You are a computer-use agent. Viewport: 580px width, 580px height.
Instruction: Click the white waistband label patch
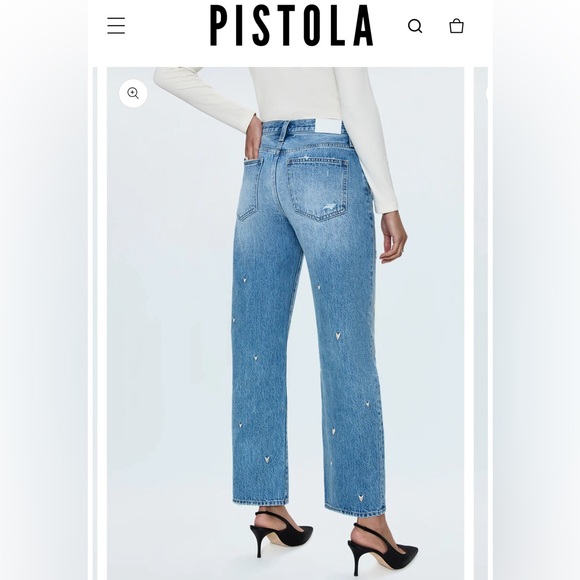click(328, 130)
